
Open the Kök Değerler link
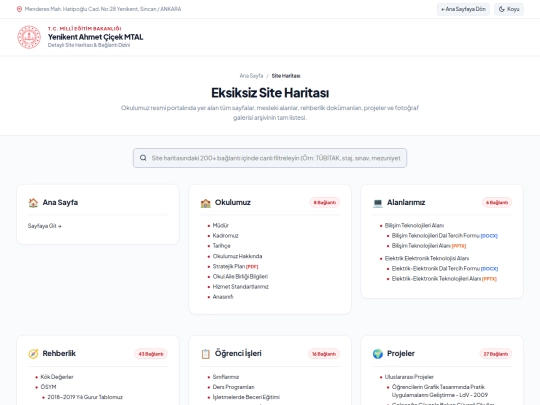coord(57,377)
